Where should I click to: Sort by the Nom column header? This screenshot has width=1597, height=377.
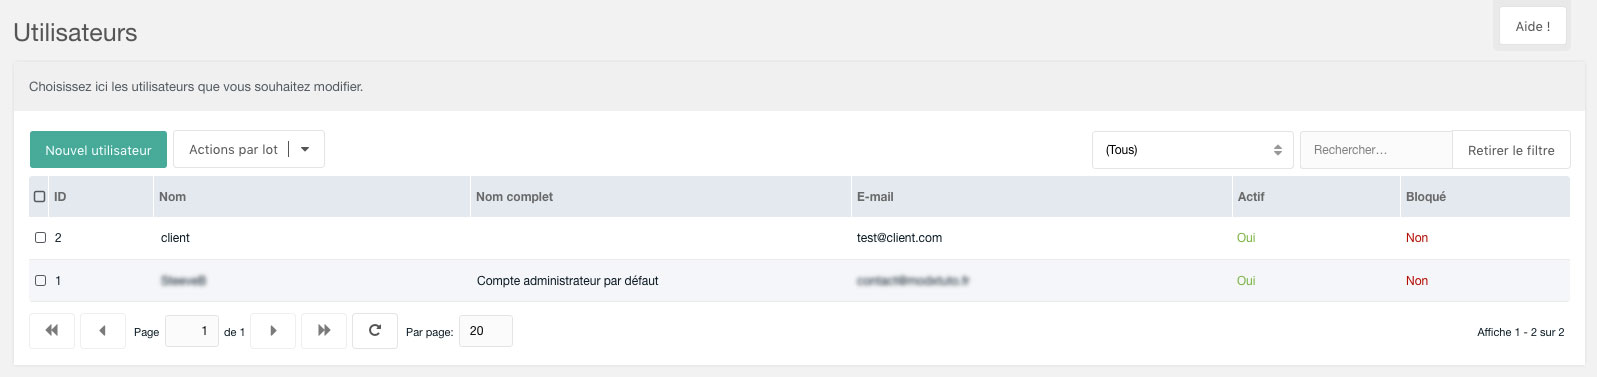[172, 197]
